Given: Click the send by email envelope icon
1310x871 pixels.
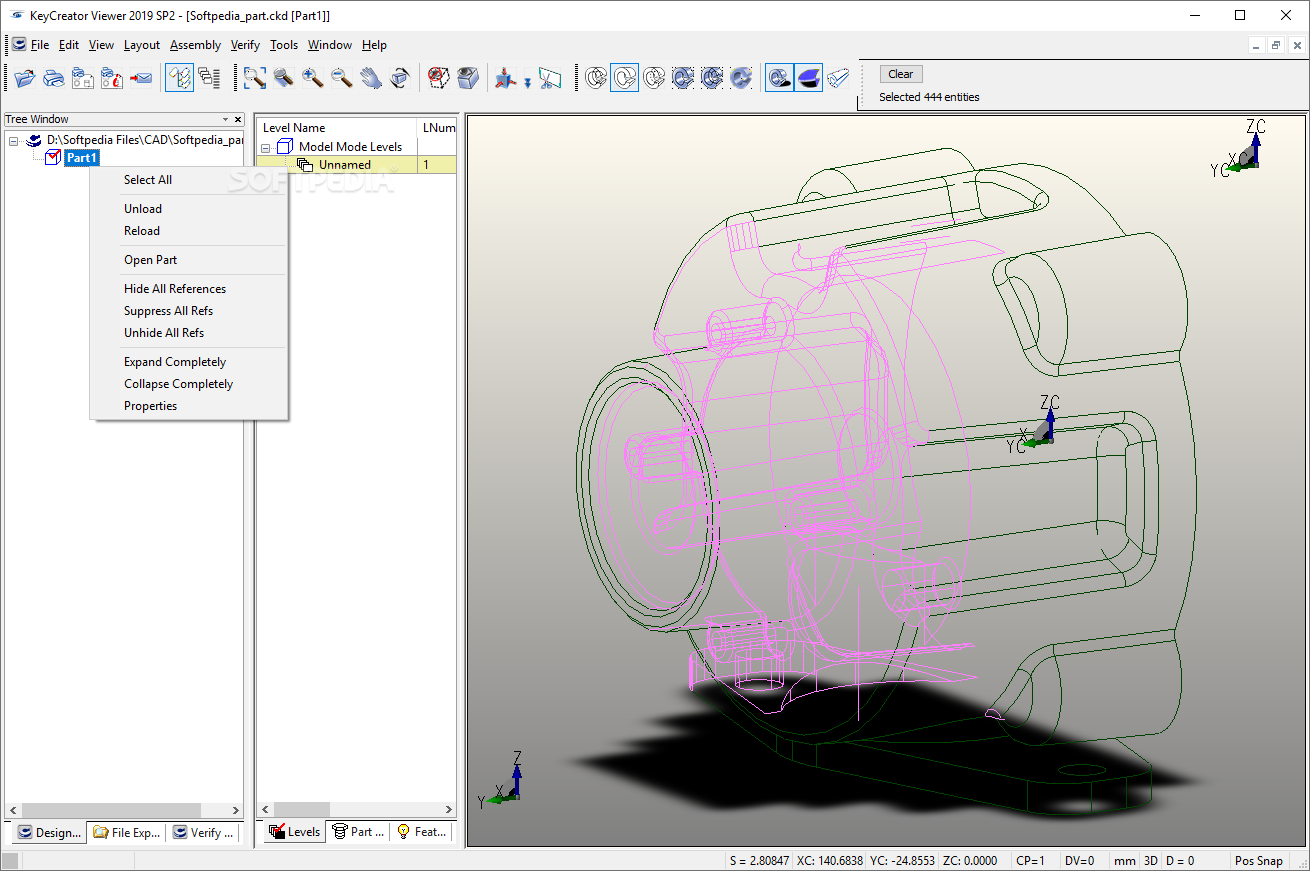Looking at the screenshot, I should pos(141,78).
